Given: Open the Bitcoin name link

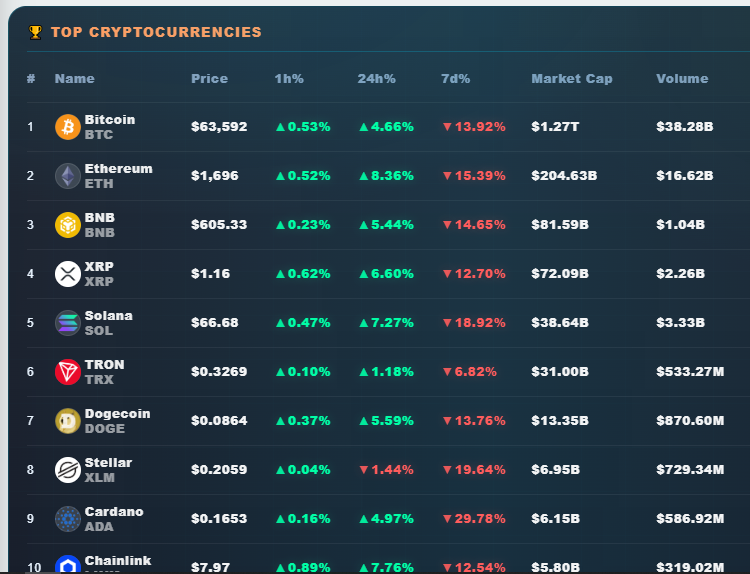Looking at the screenshot, I should 110,120.
